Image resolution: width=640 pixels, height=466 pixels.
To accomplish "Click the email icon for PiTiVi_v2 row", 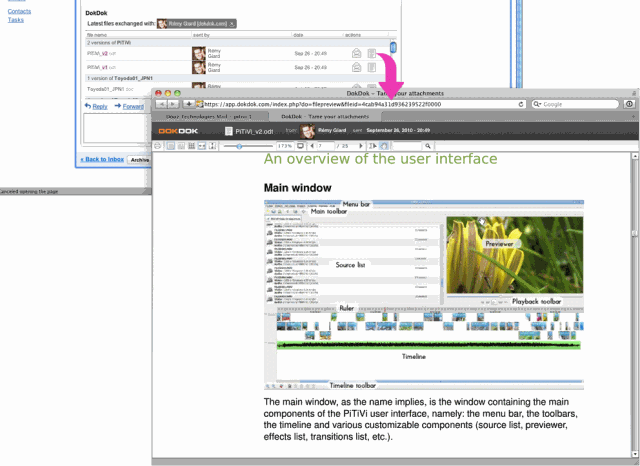I will point(357,52).
